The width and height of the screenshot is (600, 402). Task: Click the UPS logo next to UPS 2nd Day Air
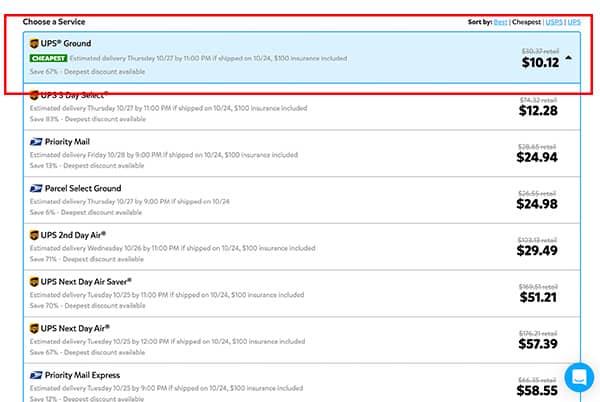point(34,235)
